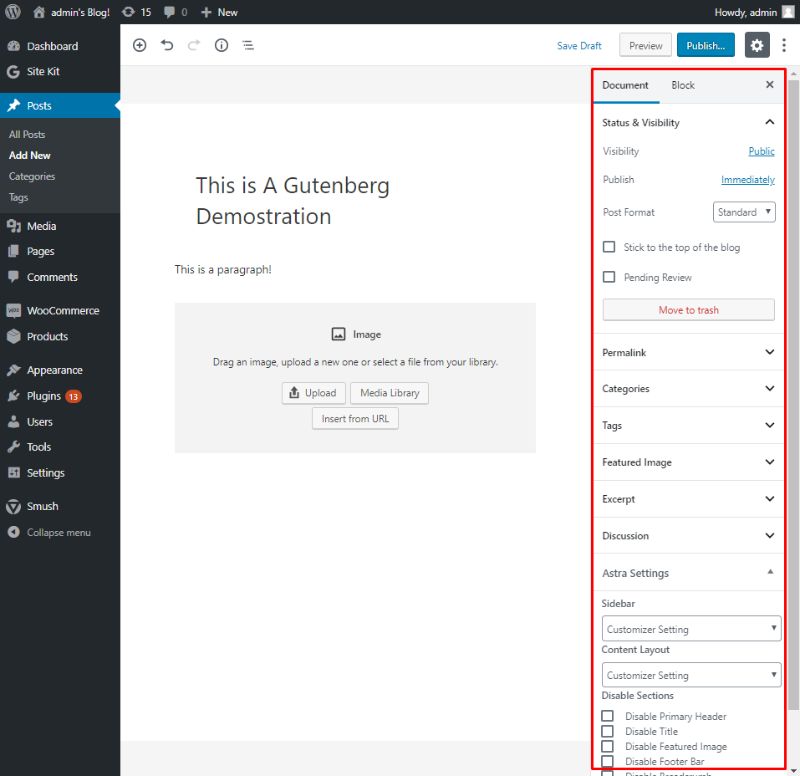Check Disable Featured Image
This screenshot has height=776, width=800.
(x=607, y=746)
